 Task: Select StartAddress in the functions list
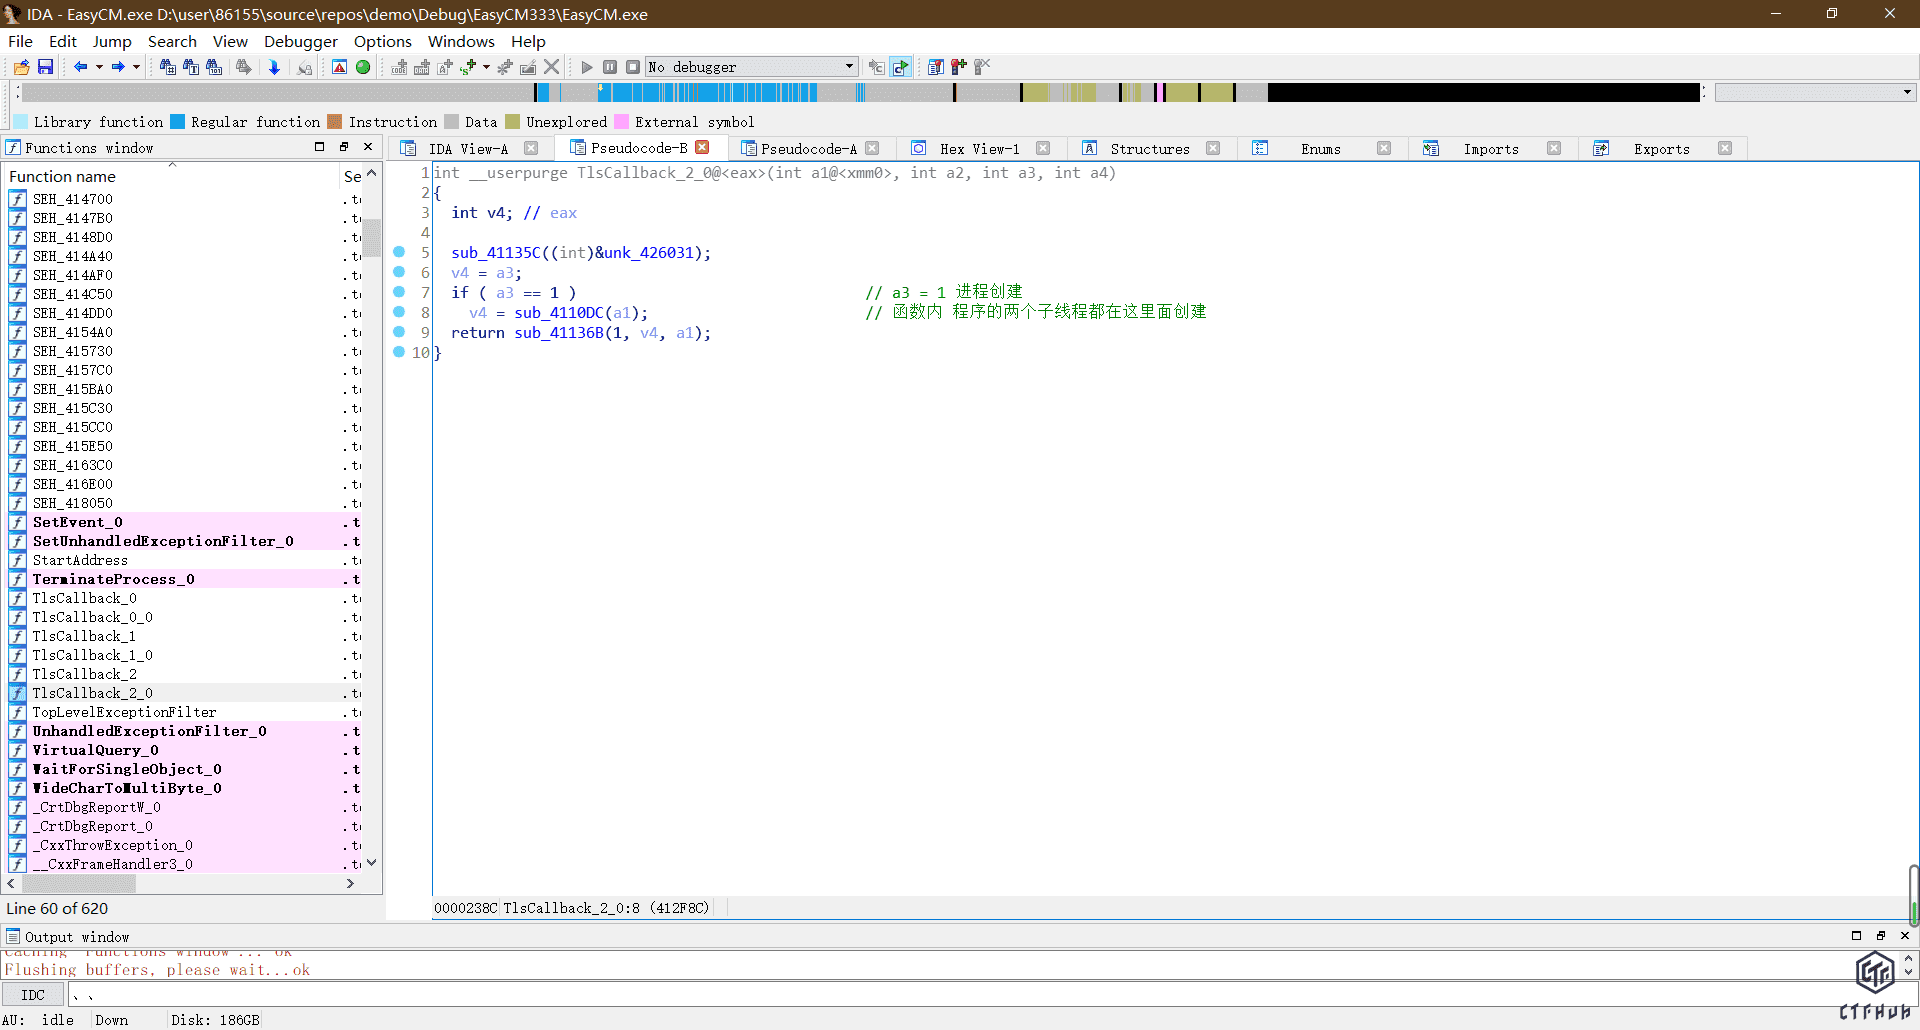80,560
